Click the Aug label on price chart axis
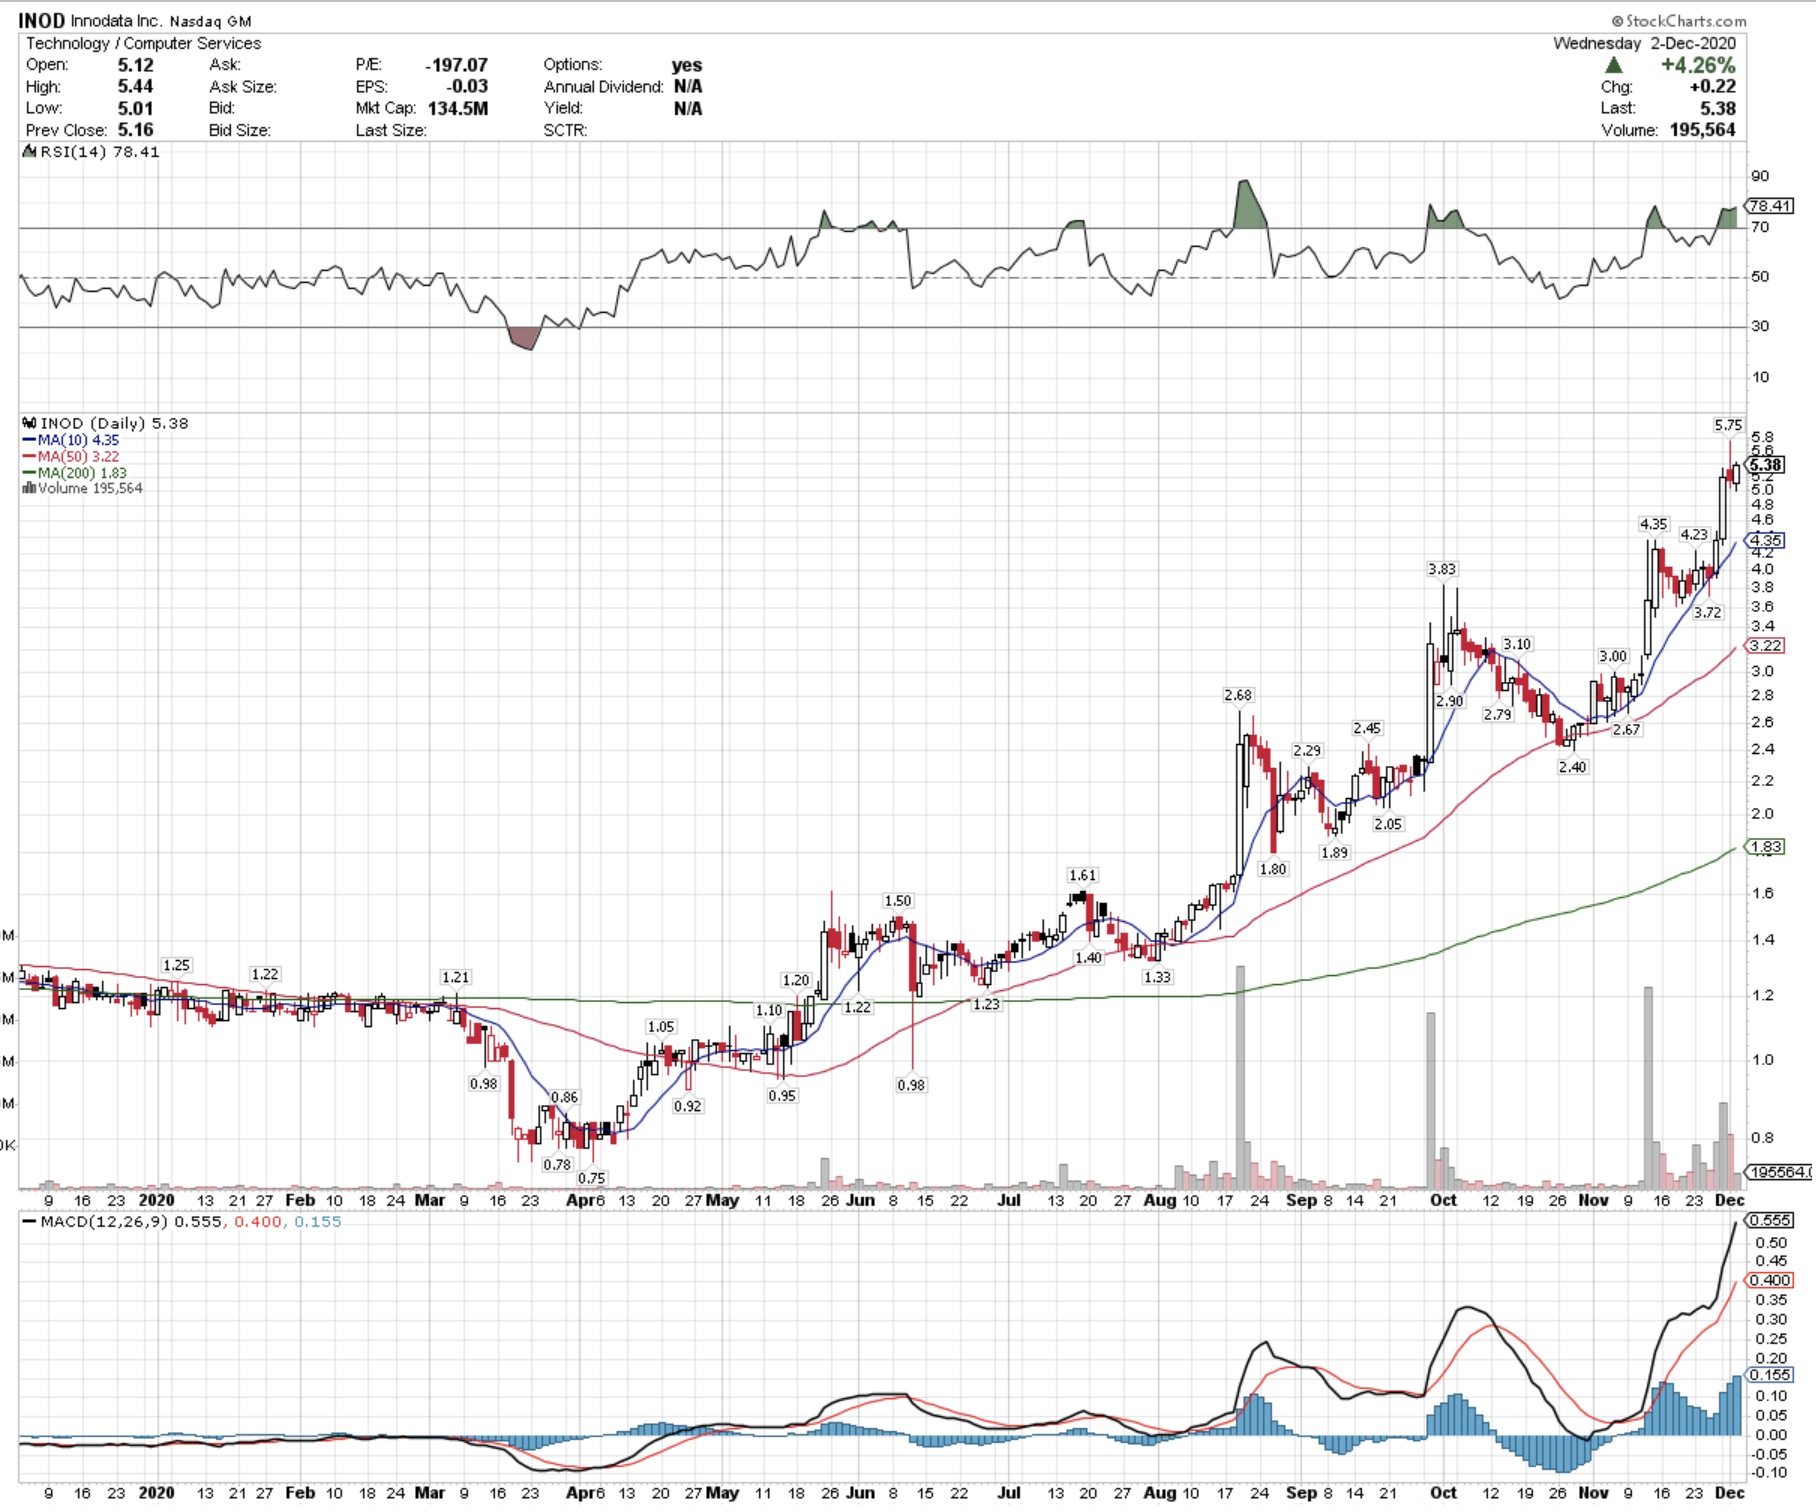The width and height of the screenshot is (1816, 1512). click(x=1159, y=1200)
